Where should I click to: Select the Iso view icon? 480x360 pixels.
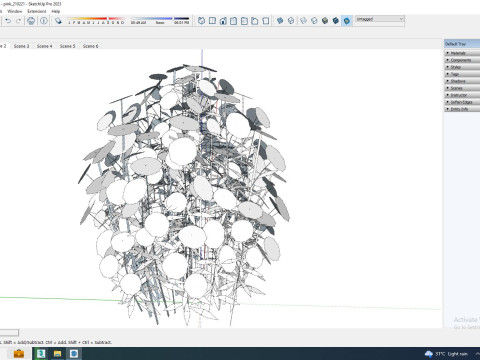click(201, 21)
